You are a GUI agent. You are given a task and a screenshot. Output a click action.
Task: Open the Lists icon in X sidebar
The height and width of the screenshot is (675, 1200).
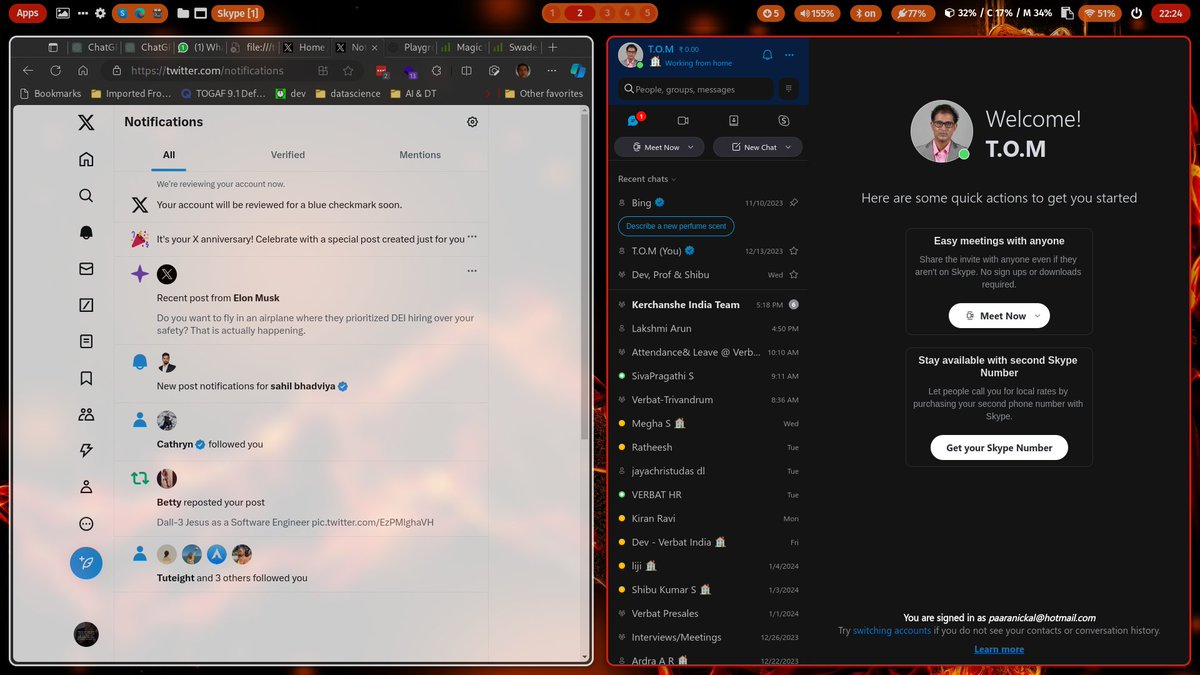[x=86, y=341]
